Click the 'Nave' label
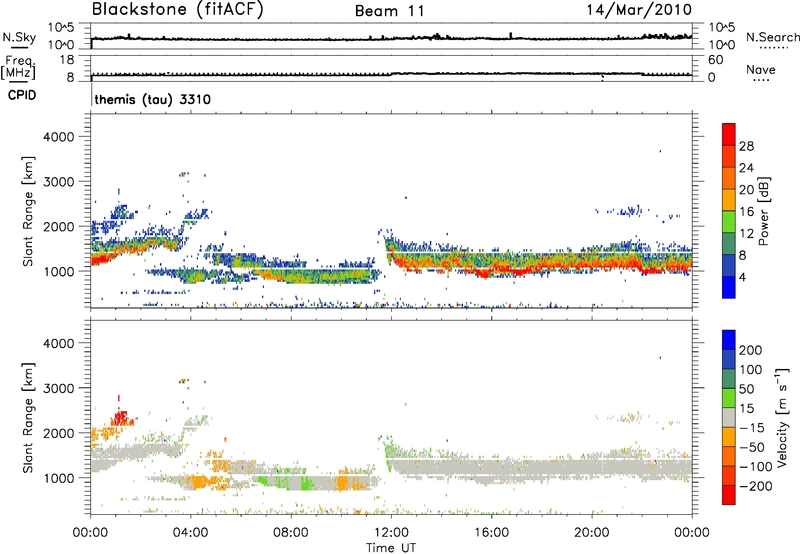The height and width of the screenshot is (554, 800). click(x=761, y=70)
